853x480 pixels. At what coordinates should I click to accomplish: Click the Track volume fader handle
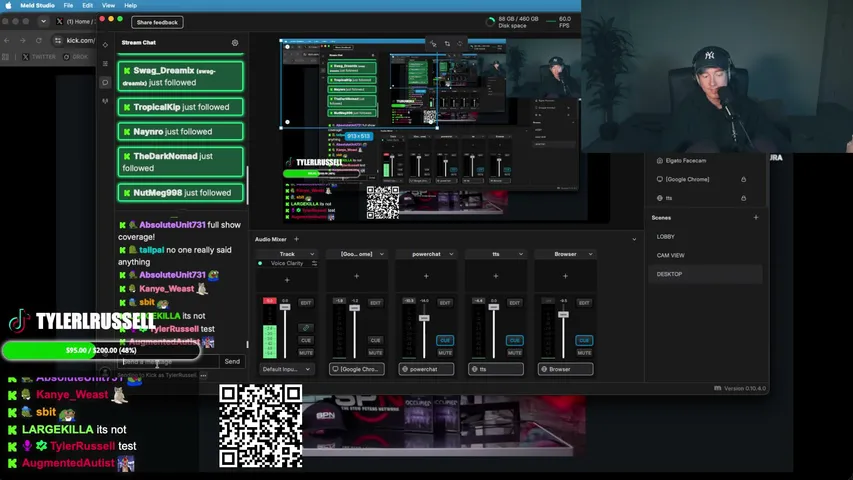click(x=285, y=307)
